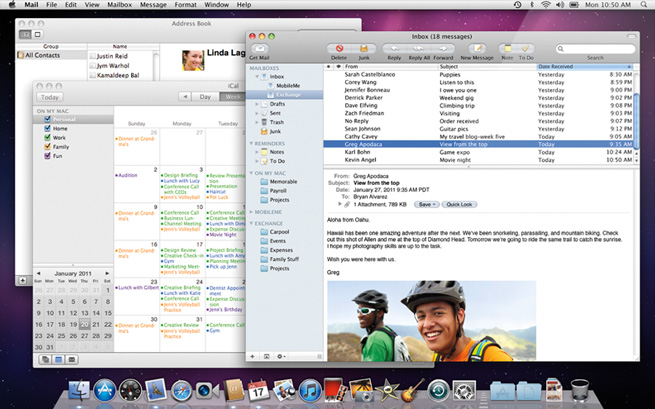Switch Address Book to card-only view button
655x409 pixels.
tap(38, 34)
